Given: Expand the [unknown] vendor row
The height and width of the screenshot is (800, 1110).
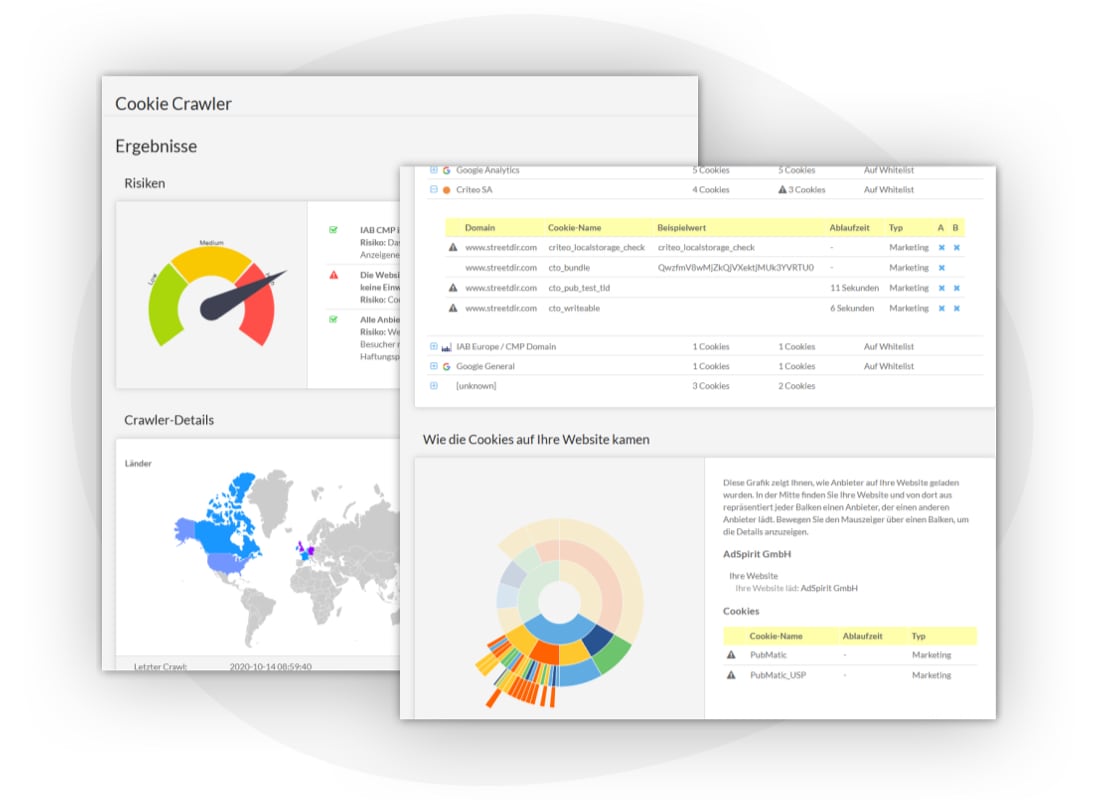Looking at the screenshot, I should click(x=433, y=386).
